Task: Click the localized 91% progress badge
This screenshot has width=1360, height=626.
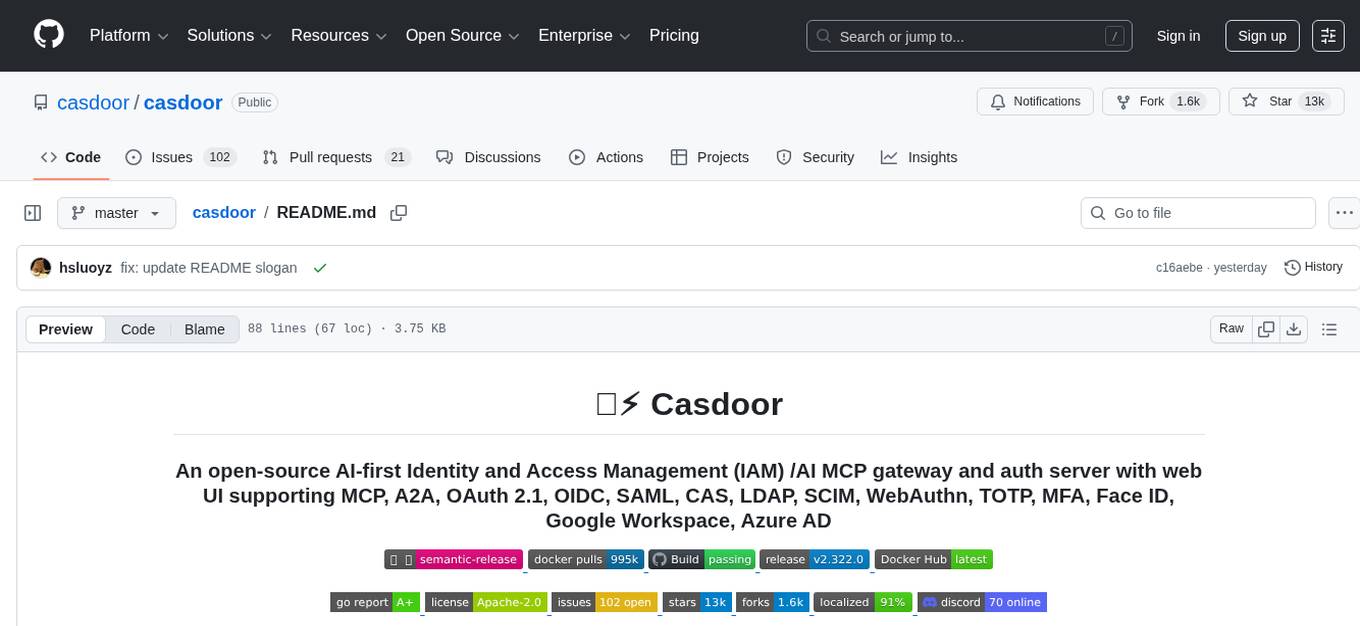Action: coord(862,602)
